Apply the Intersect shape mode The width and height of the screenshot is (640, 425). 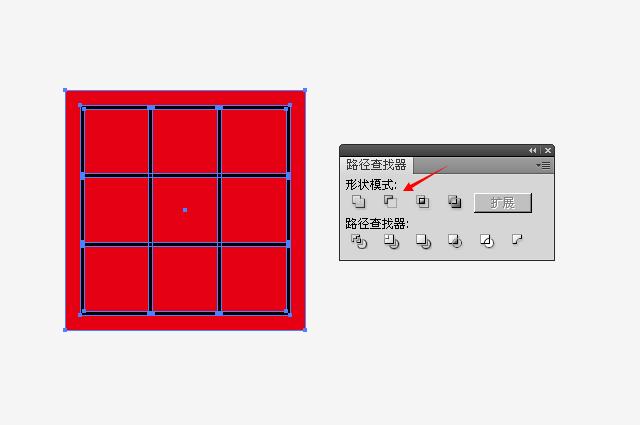422,202
